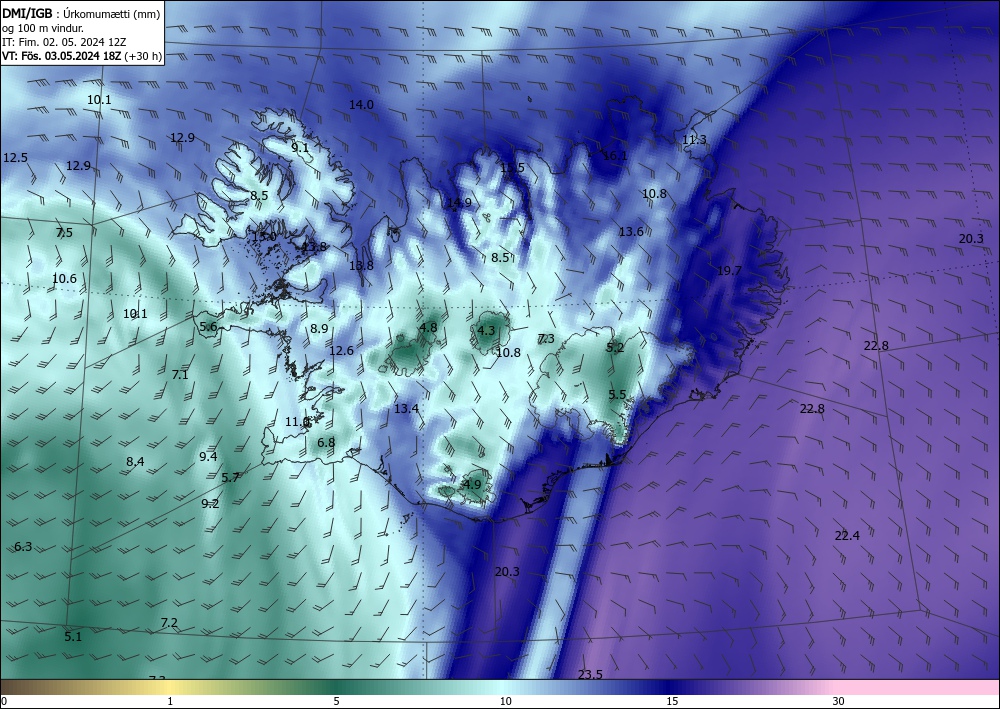Click the 10.6 precipitable water value
This screenshot has height=709, width=1000.
[x=64, y=279]
